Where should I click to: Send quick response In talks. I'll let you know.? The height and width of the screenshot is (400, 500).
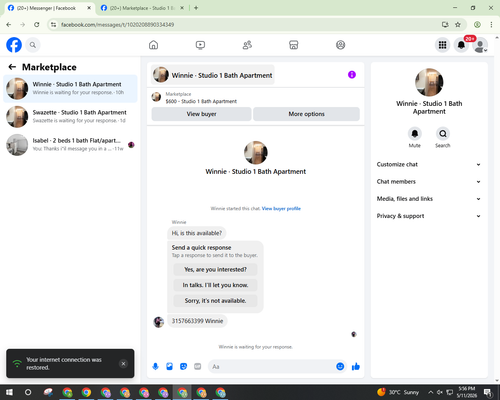tap(215, 285)
